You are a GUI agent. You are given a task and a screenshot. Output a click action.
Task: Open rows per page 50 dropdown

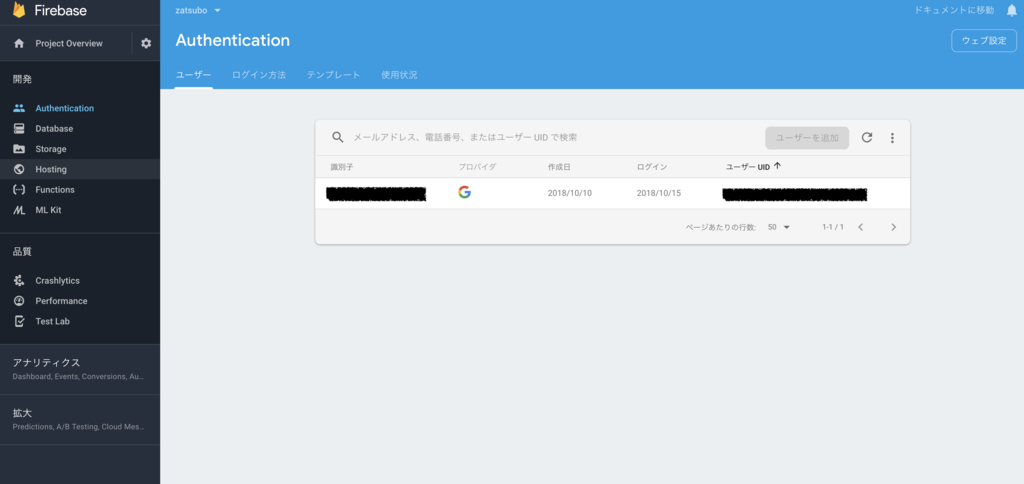click(x=779, y=227)
